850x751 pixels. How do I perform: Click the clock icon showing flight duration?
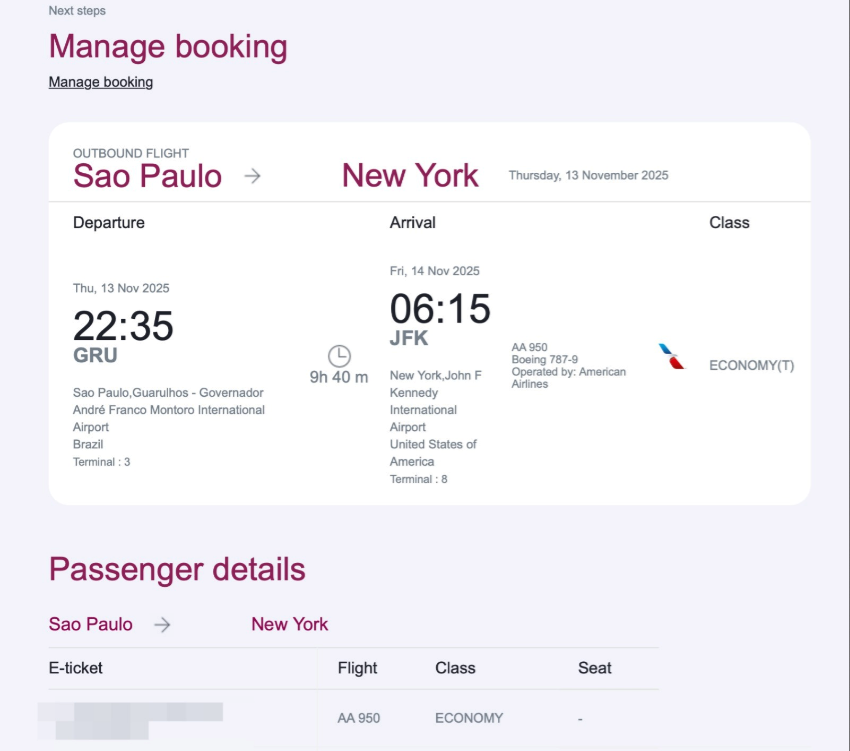coord(339,356)
